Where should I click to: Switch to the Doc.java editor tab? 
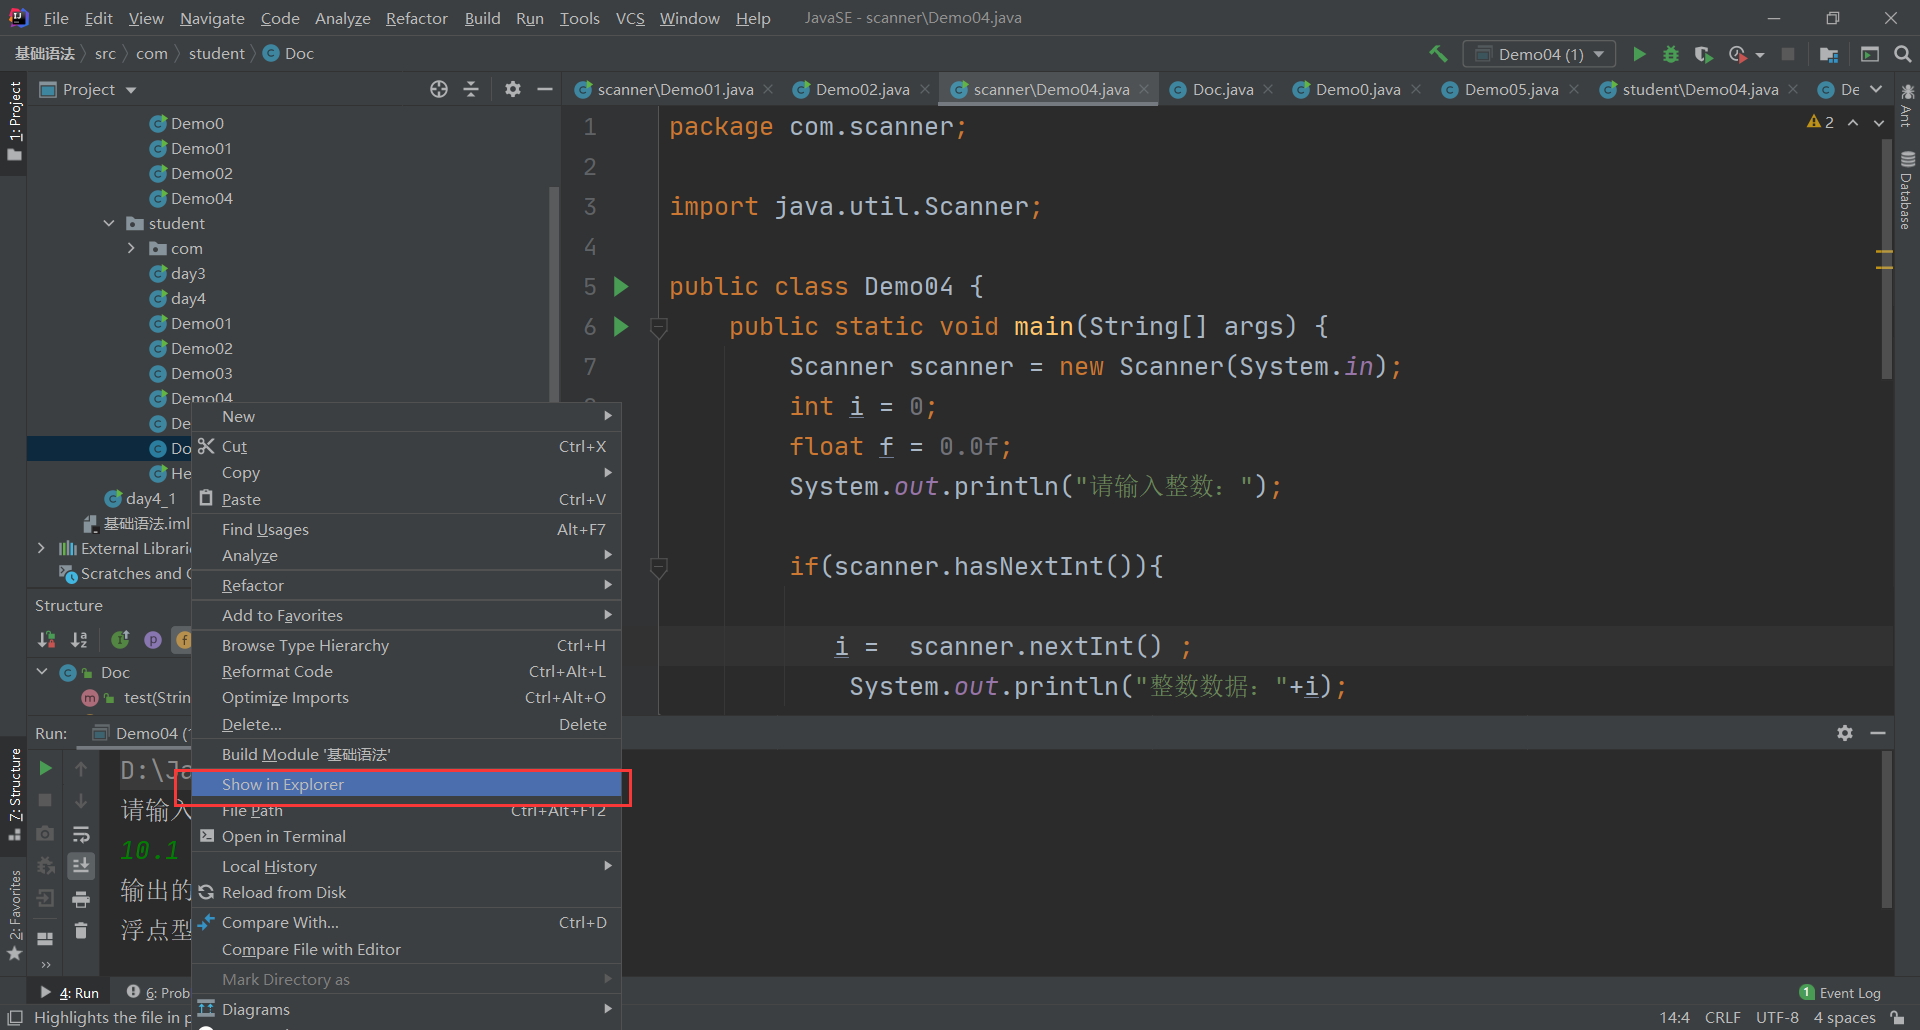tap(1221, 90)
